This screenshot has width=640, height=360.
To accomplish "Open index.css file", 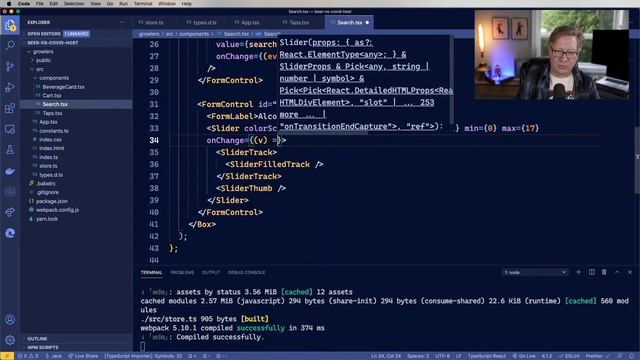I will coord(50,140).
